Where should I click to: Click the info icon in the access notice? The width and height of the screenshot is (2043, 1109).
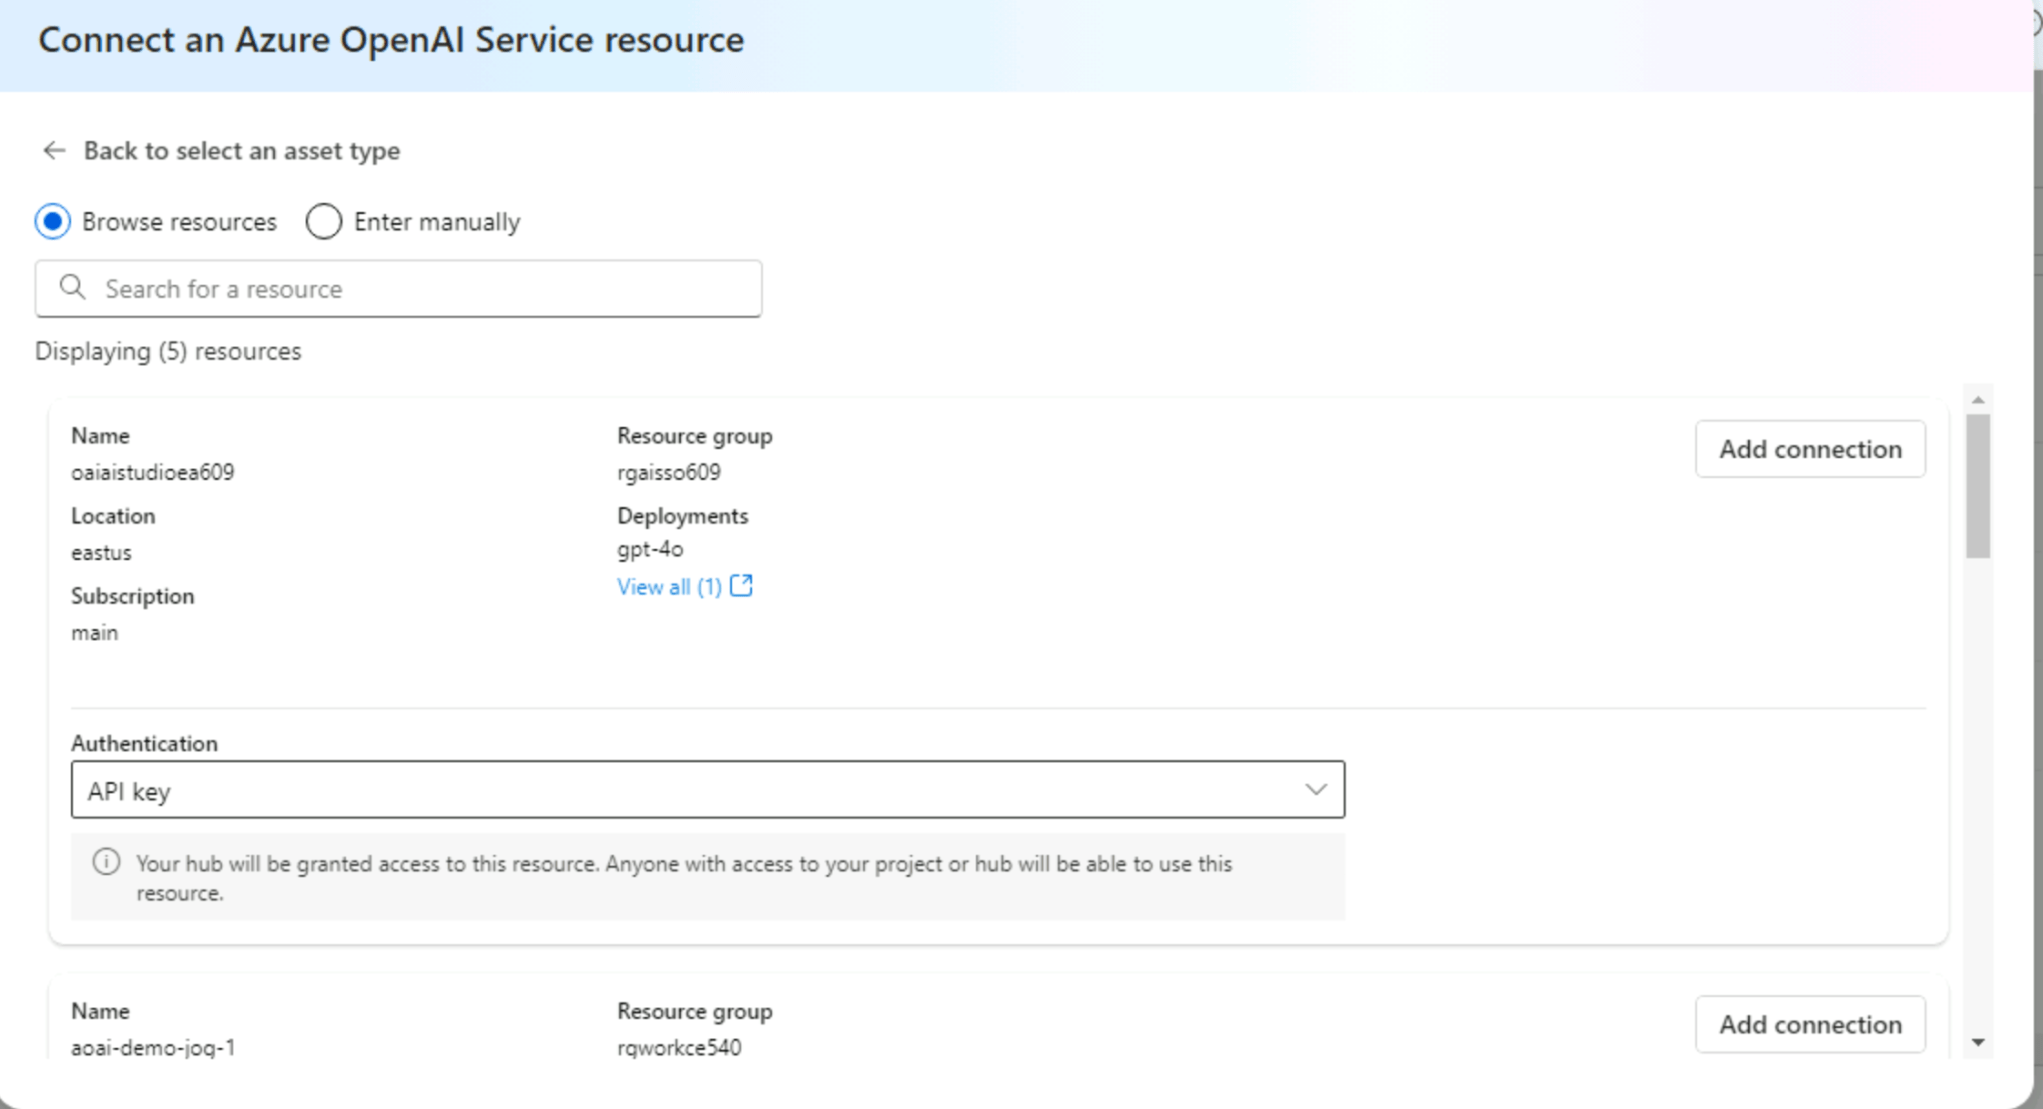107,861
